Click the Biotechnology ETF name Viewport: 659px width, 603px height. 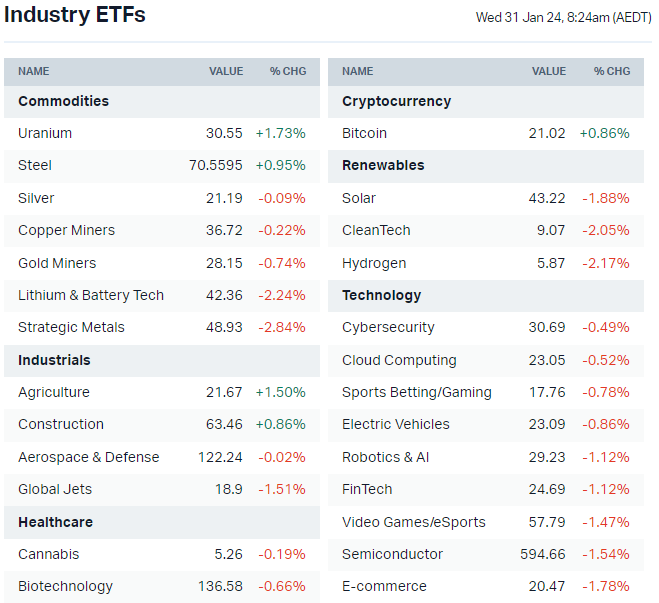pyautogui.click(x=65, y=586)
